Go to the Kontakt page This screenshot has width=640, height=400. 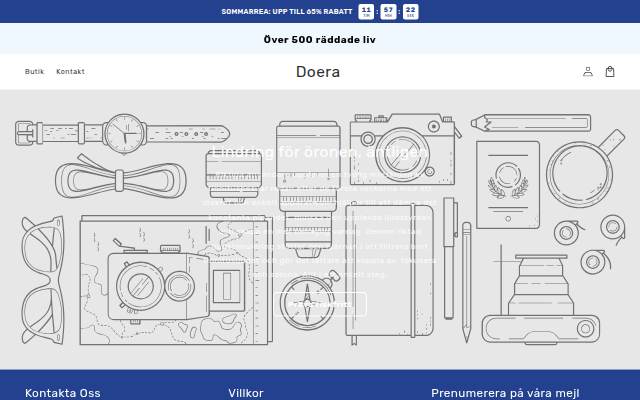[71, 71]
